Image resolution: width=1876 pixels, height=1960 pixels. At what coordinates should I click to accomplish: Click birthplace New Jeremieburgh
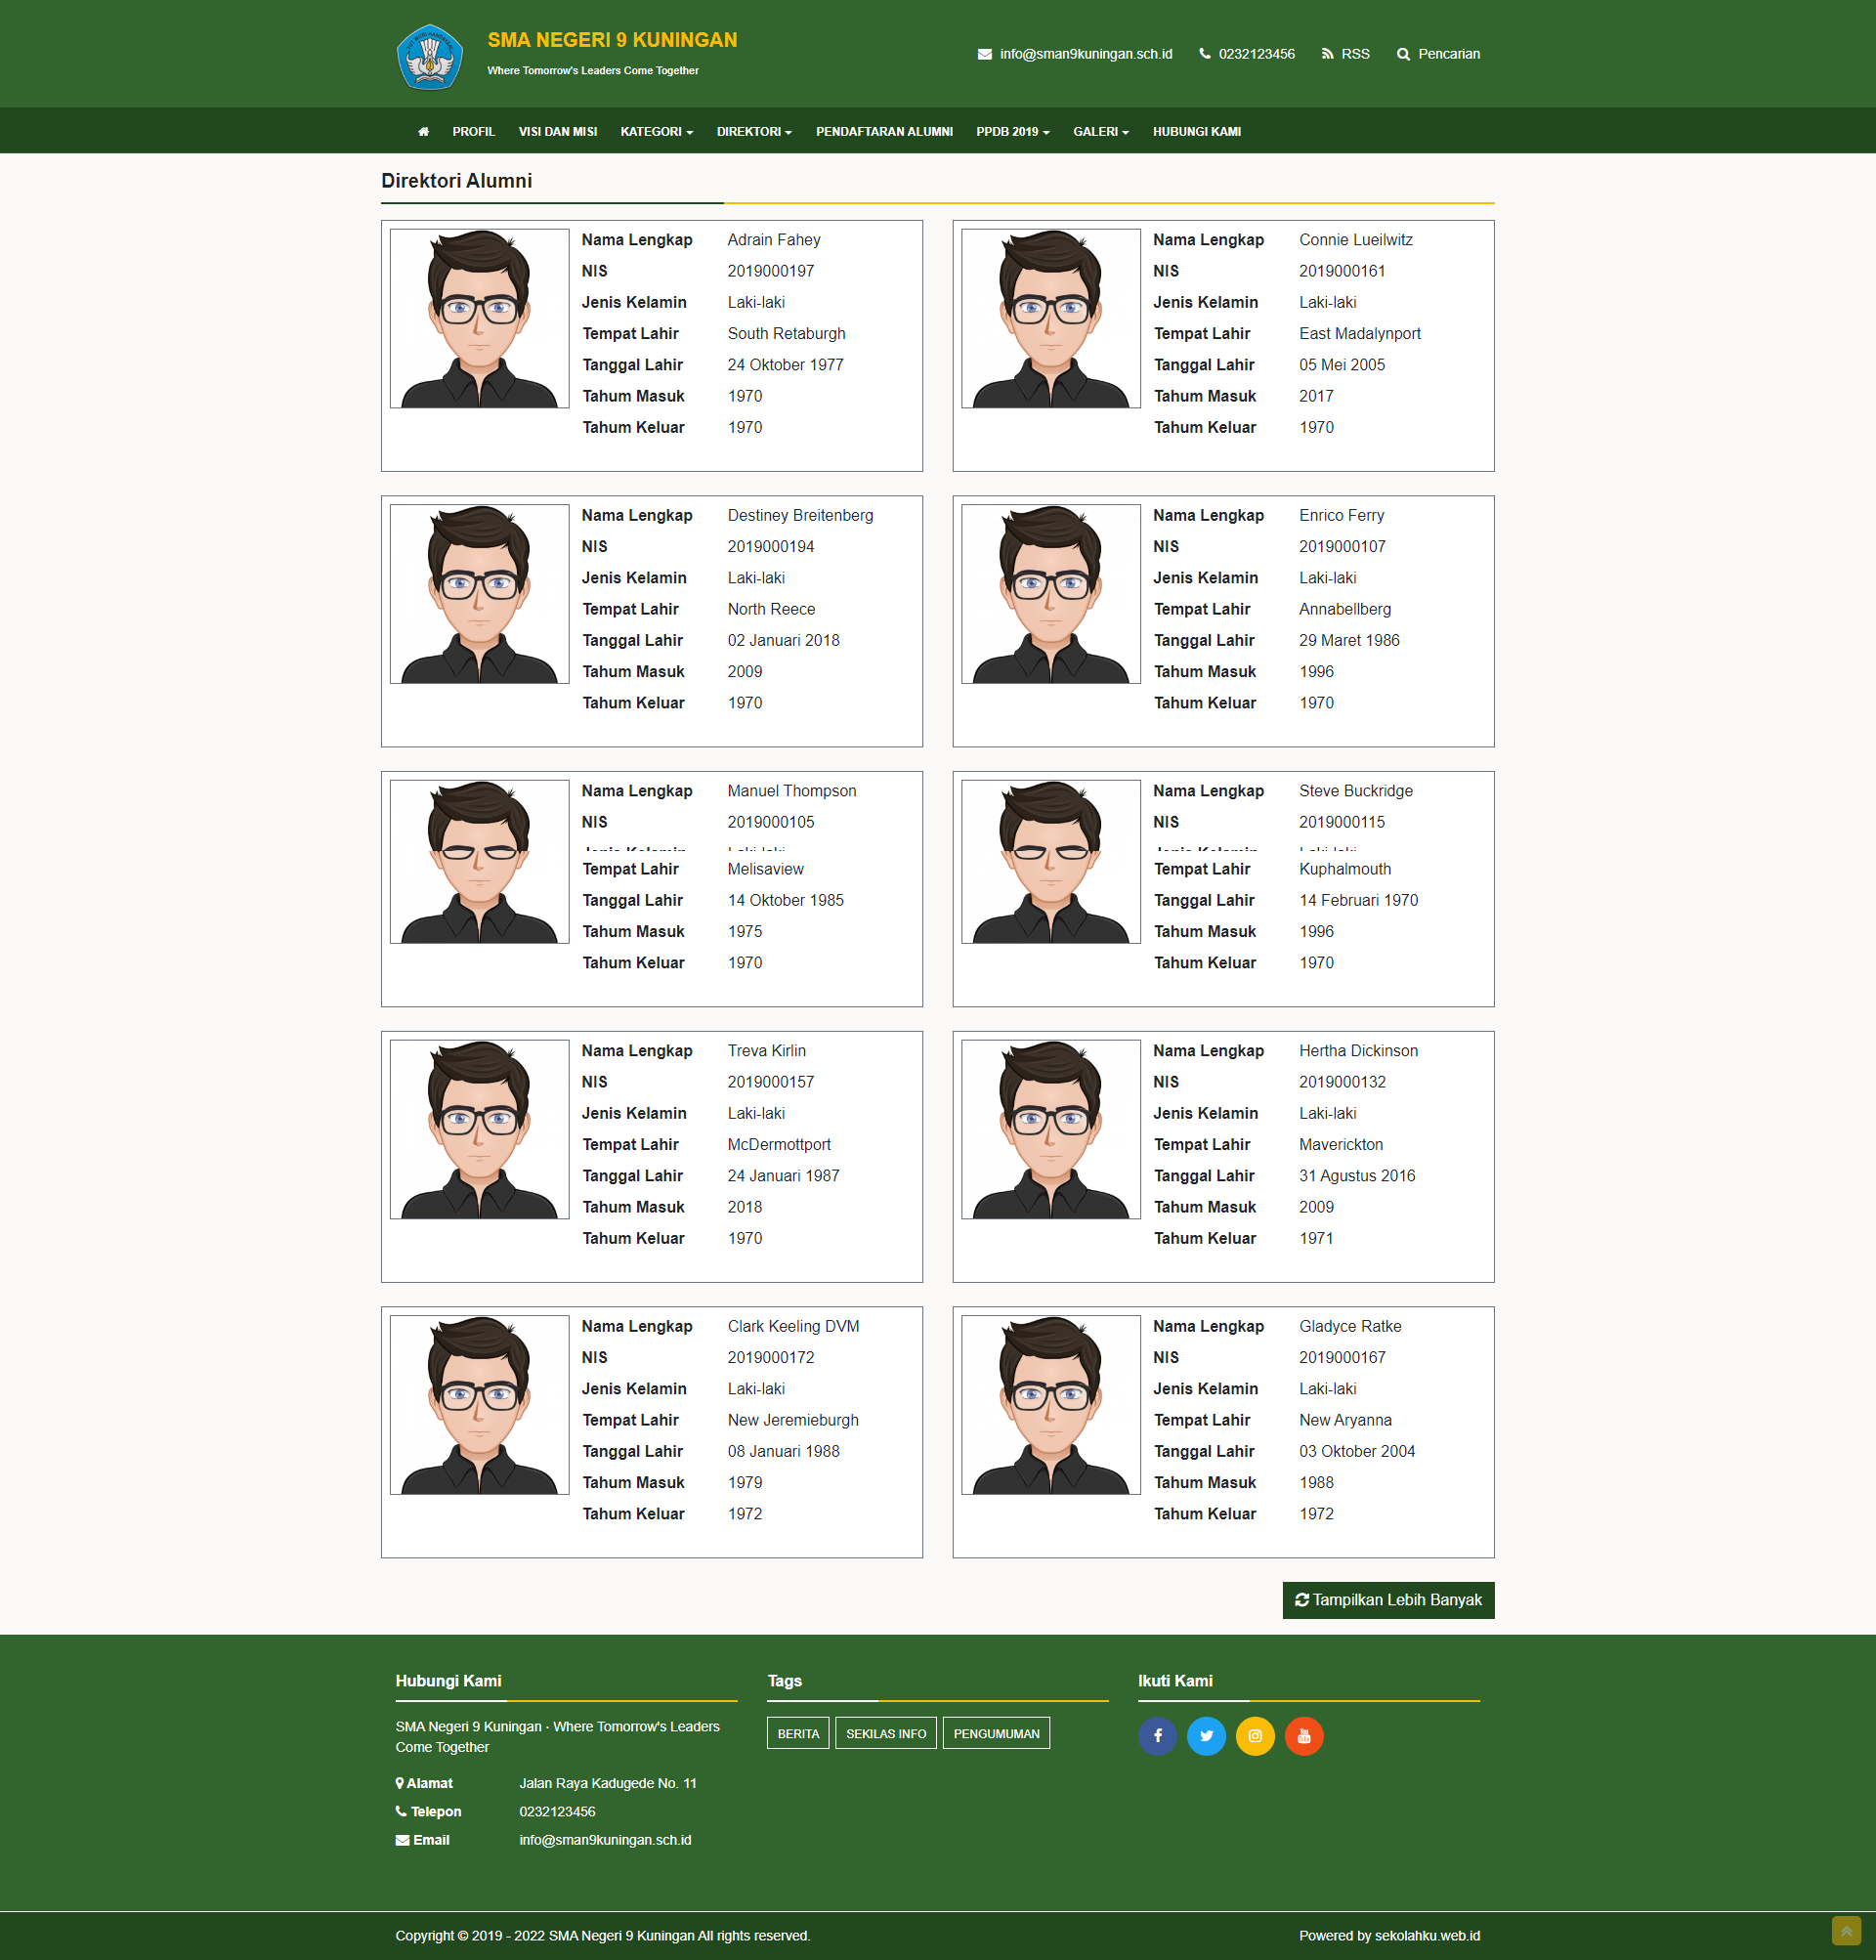[792, 1420]
